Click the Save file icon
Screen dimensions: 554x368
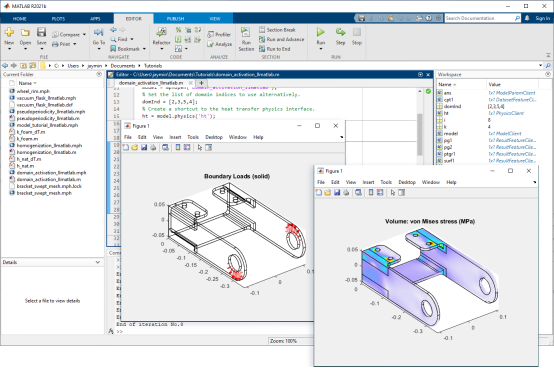(41, 32)
